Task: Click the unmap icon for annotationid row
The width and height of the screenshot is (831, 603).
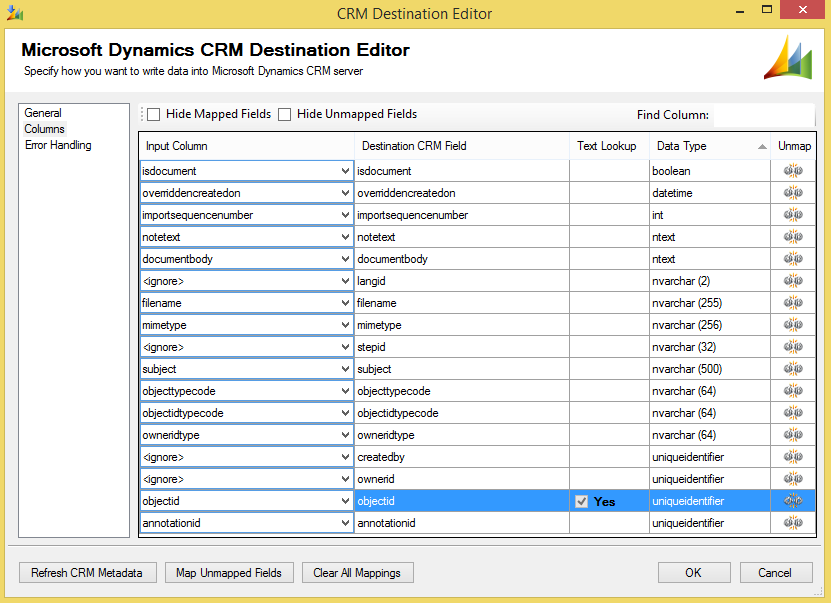Action: point(793,523)
